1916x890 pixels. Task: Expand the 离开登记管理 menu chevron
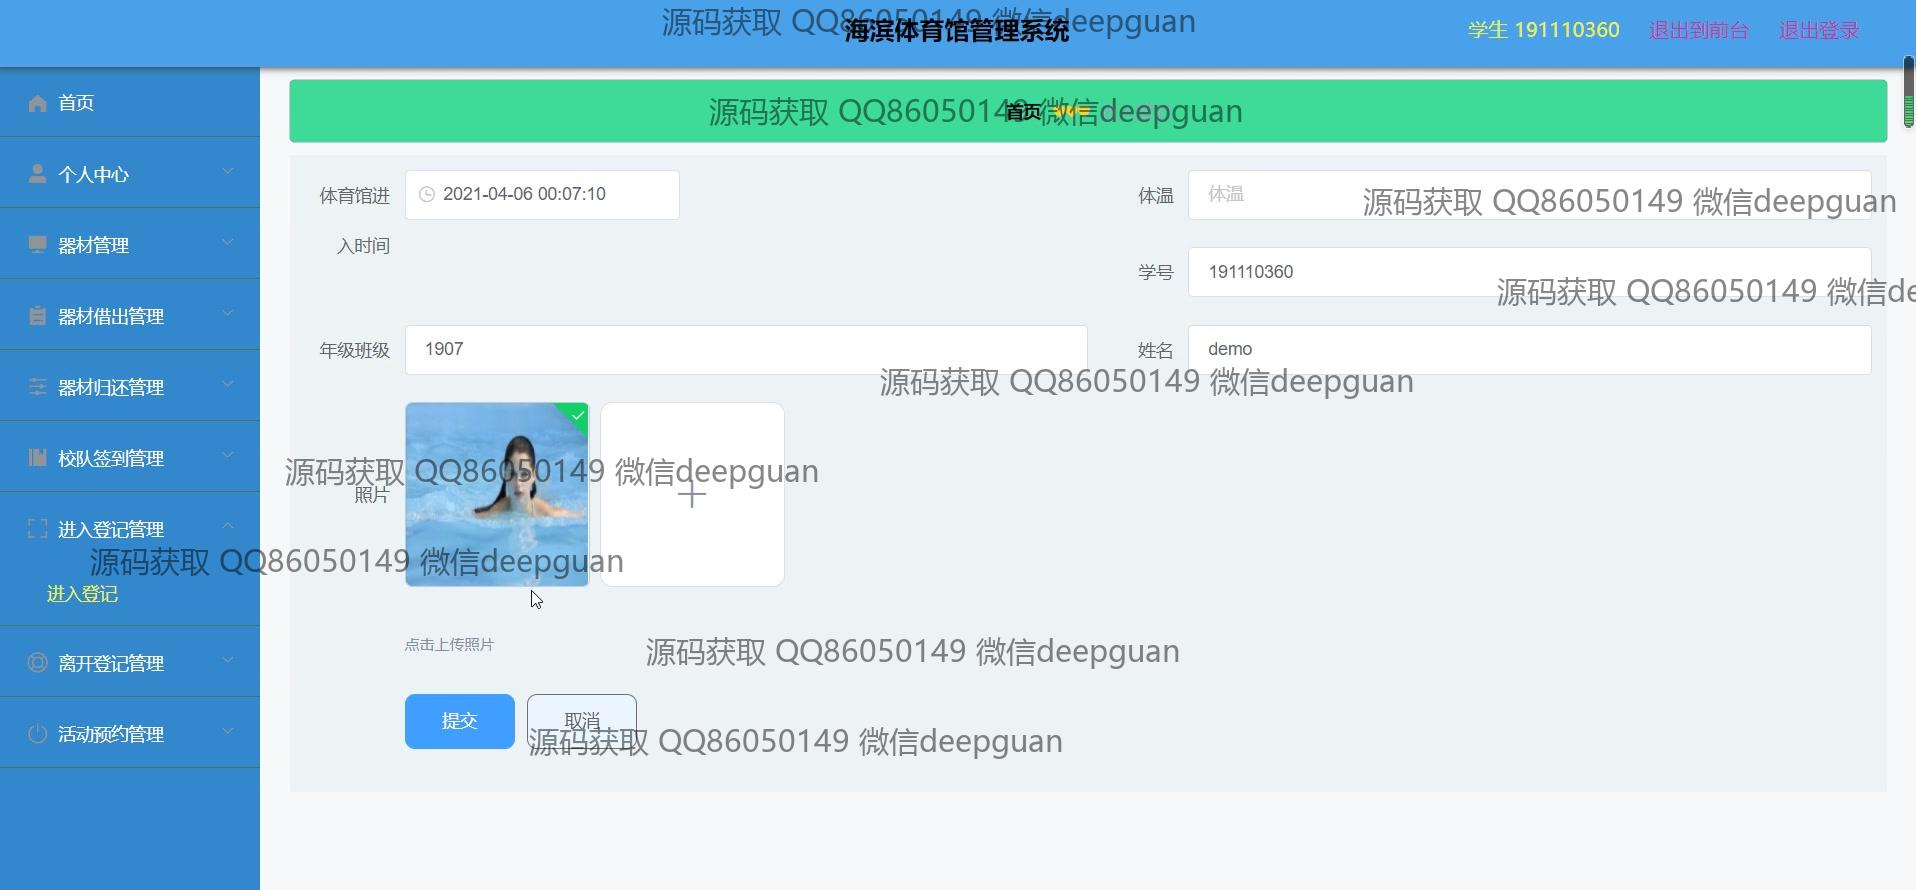click(x=228, y=660)
